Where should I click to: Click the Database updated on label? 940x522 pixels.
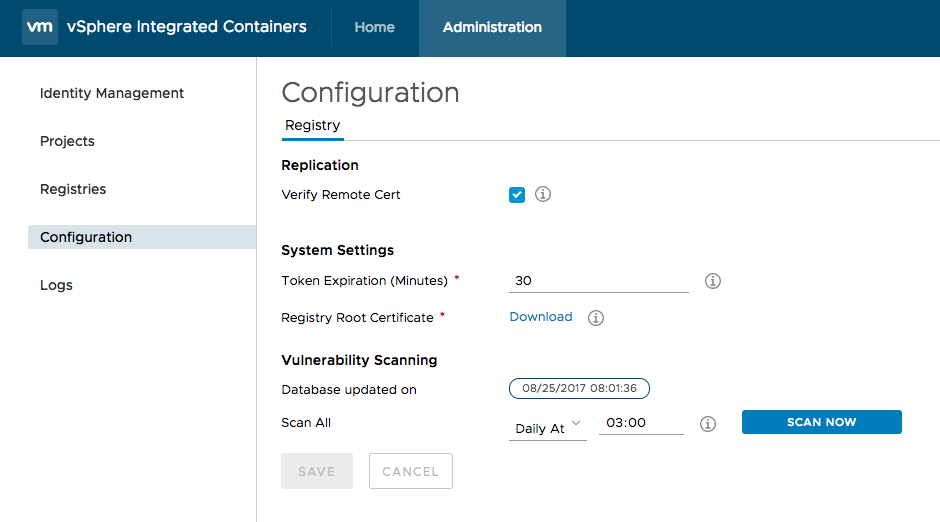point(348,390)
